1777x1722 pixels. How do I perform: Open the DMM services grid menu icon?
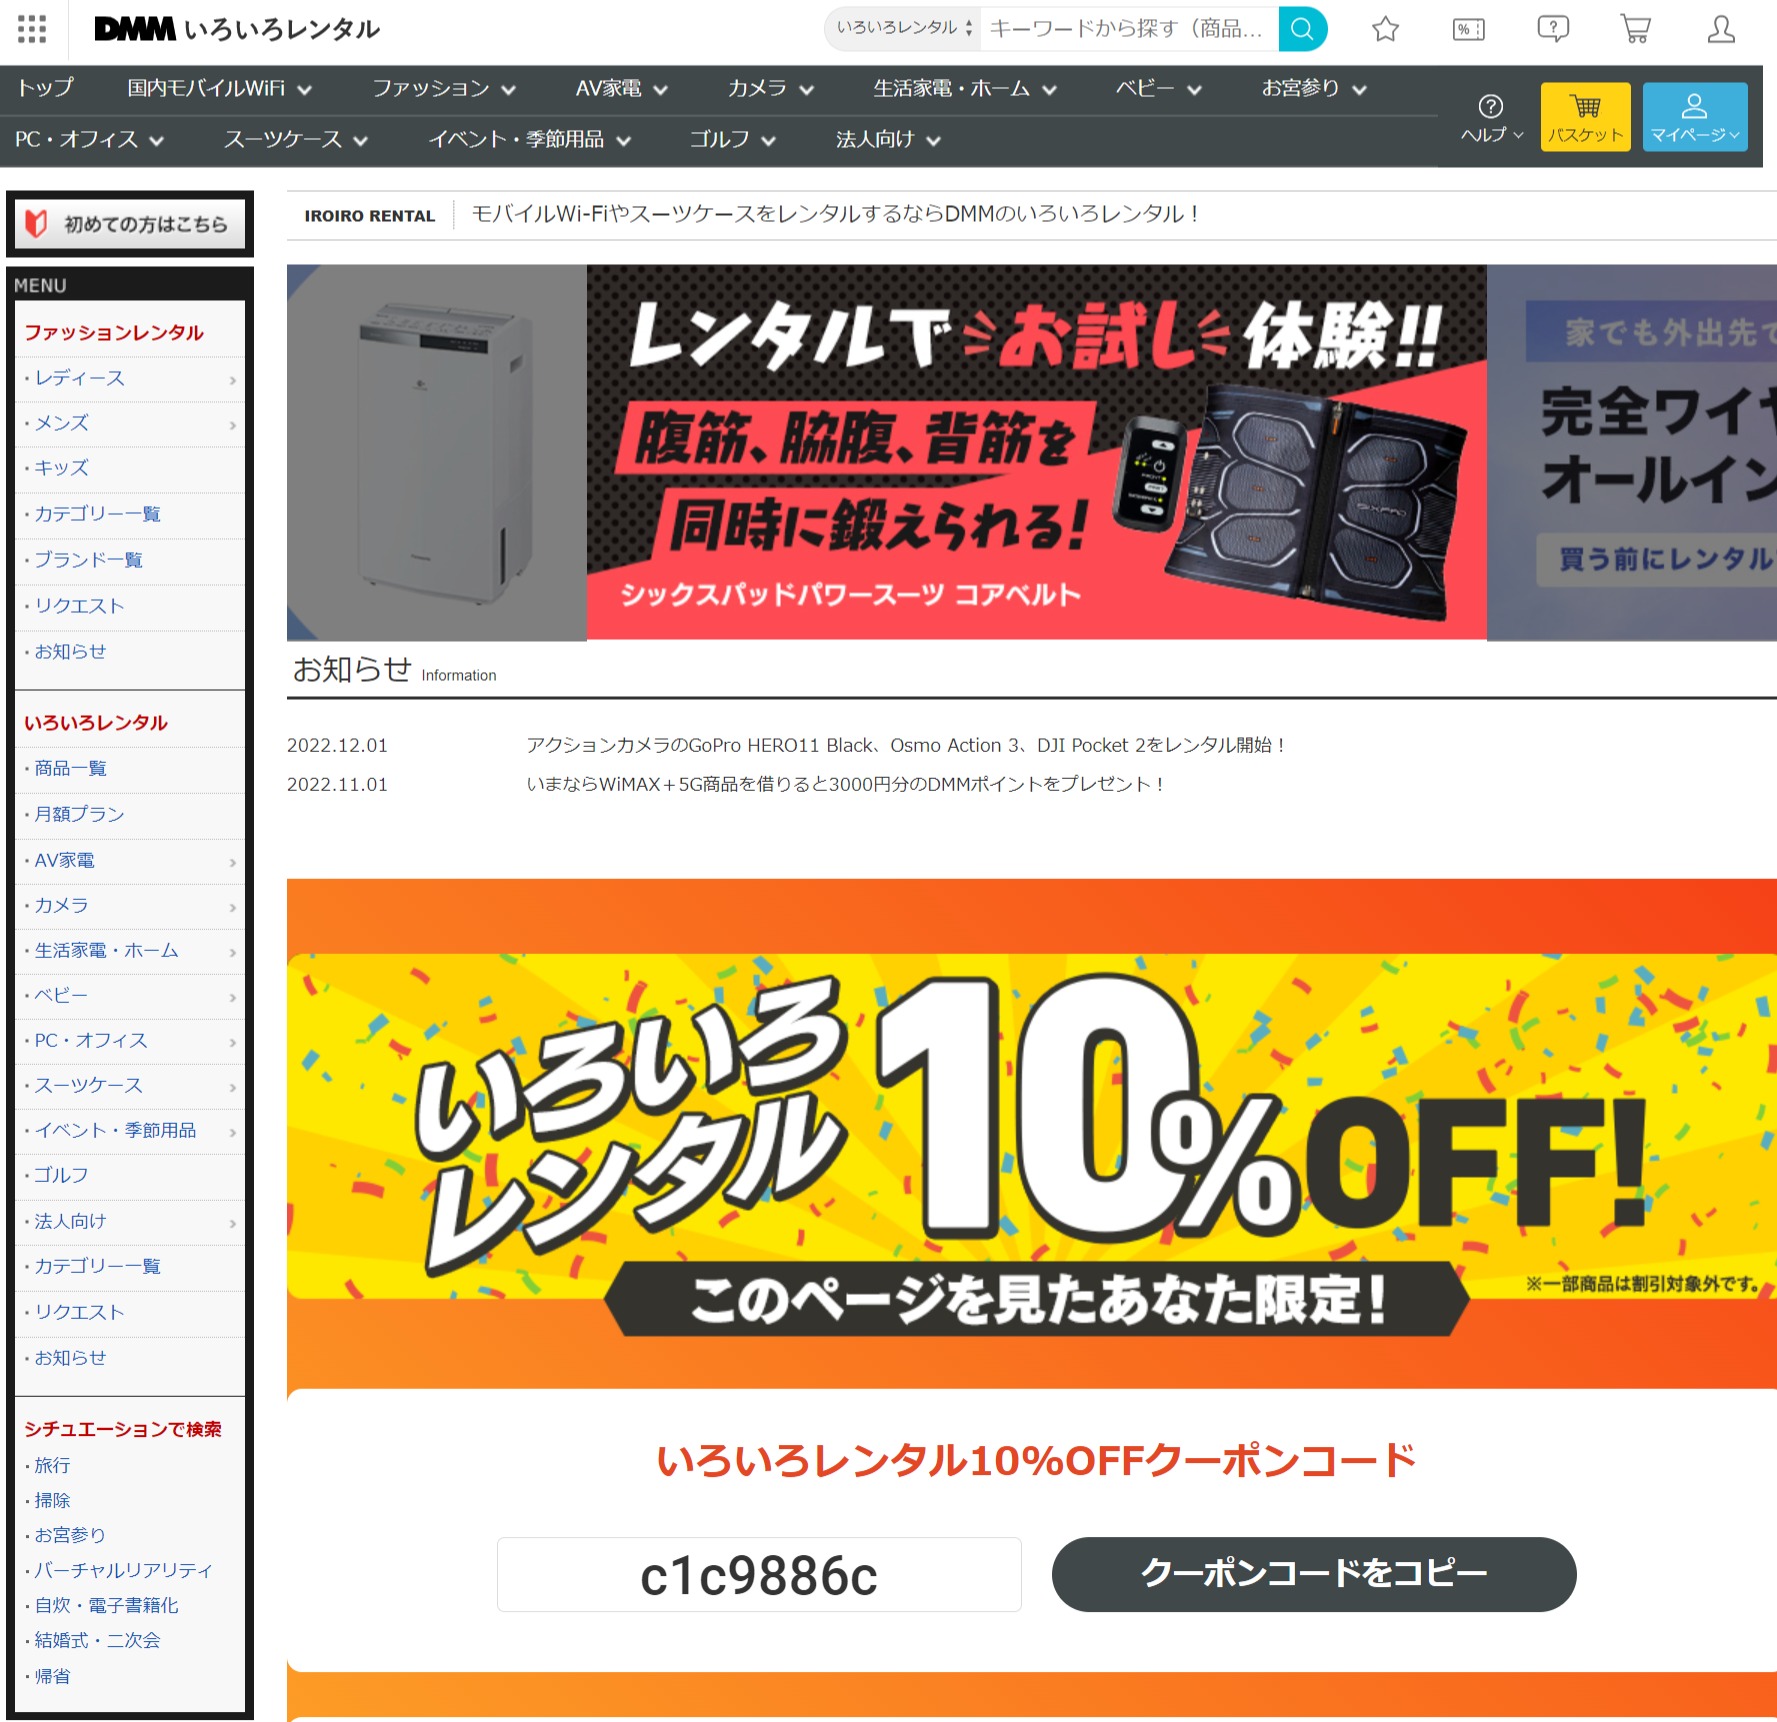pyautogui.click(x=32, y=29)
